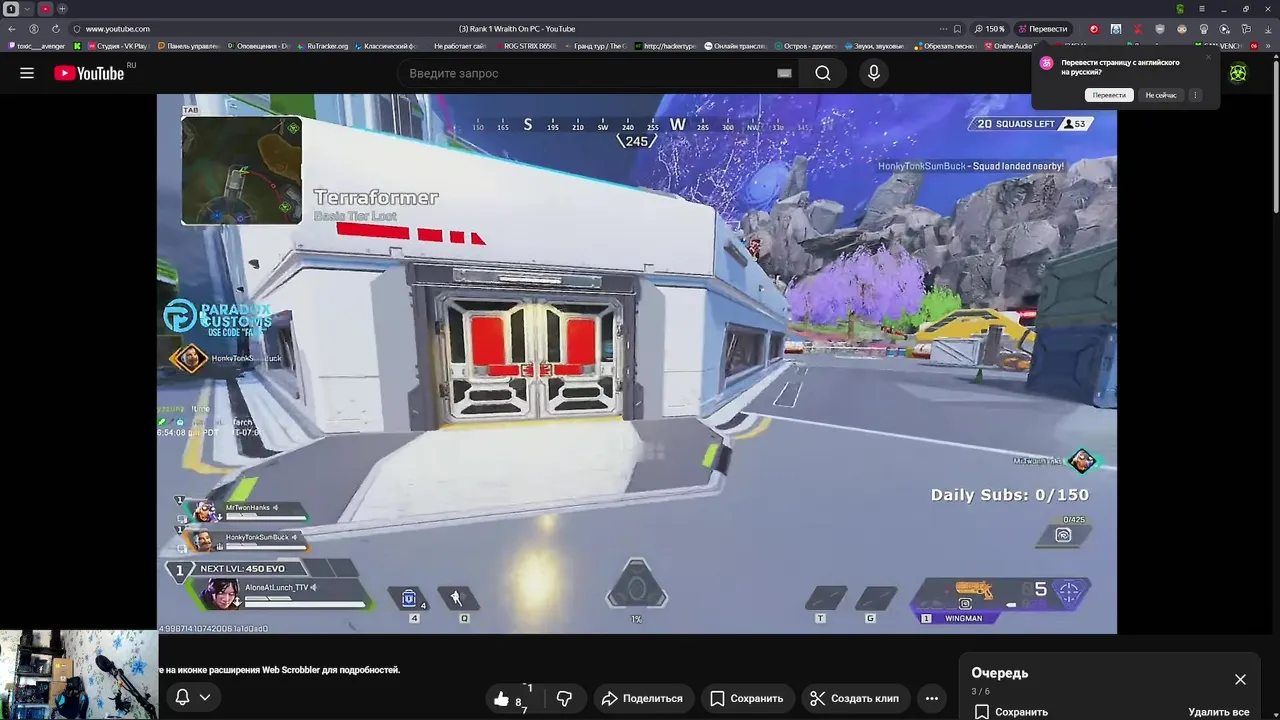Click the bookmark icon in address bar
The height and width of the screenshot is (720, 1280).
(957, 29)
